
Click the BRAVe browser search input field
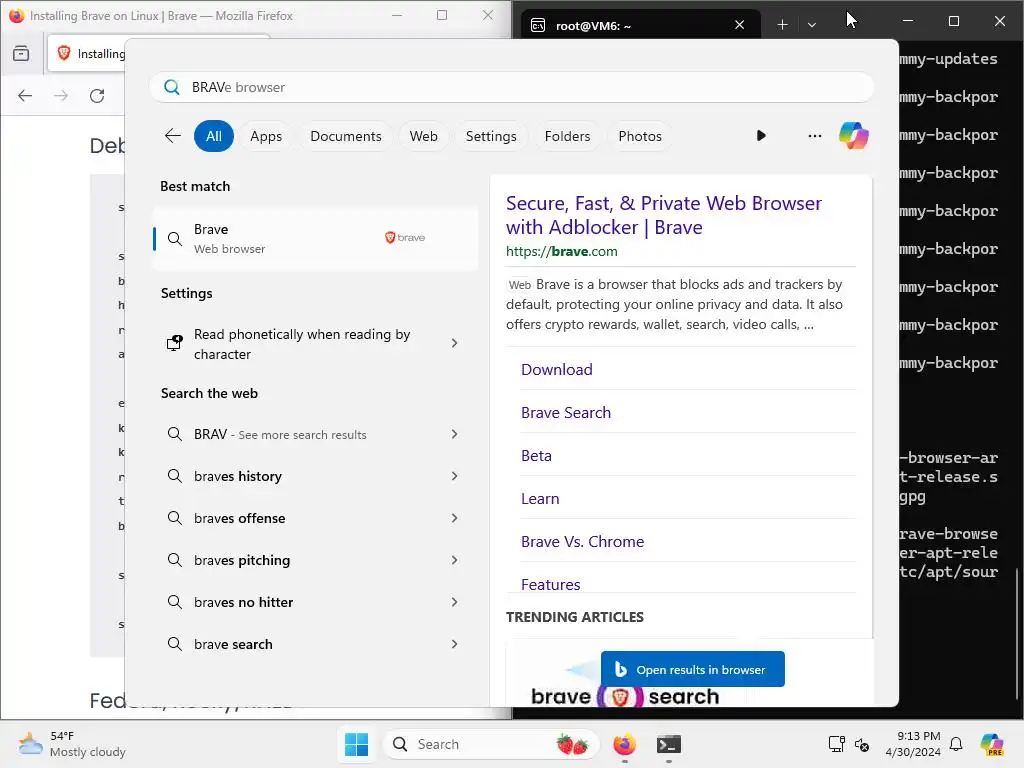pyautogui.click(x=511, y=87)
